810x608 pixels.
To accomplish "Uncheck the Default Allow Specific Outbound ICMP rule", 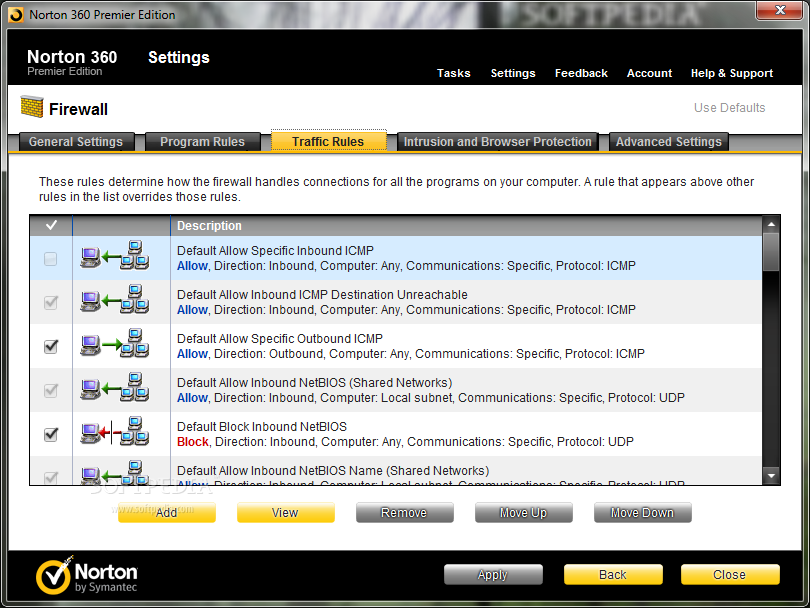I will pyautogui.click(x=51, y=346).
